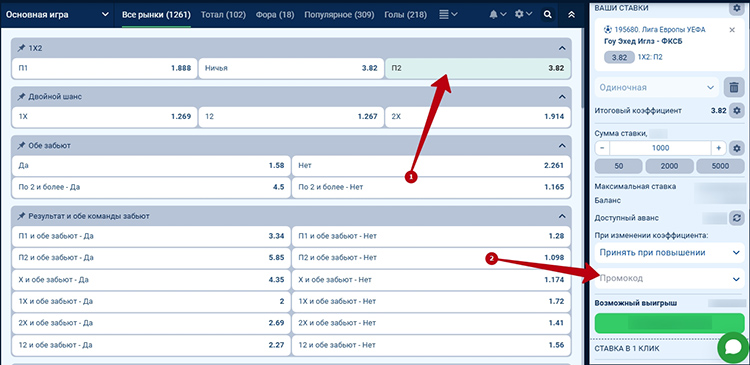Open the gear settings in markets toolbar
The image size is (750, 365).
pos(519,14)
